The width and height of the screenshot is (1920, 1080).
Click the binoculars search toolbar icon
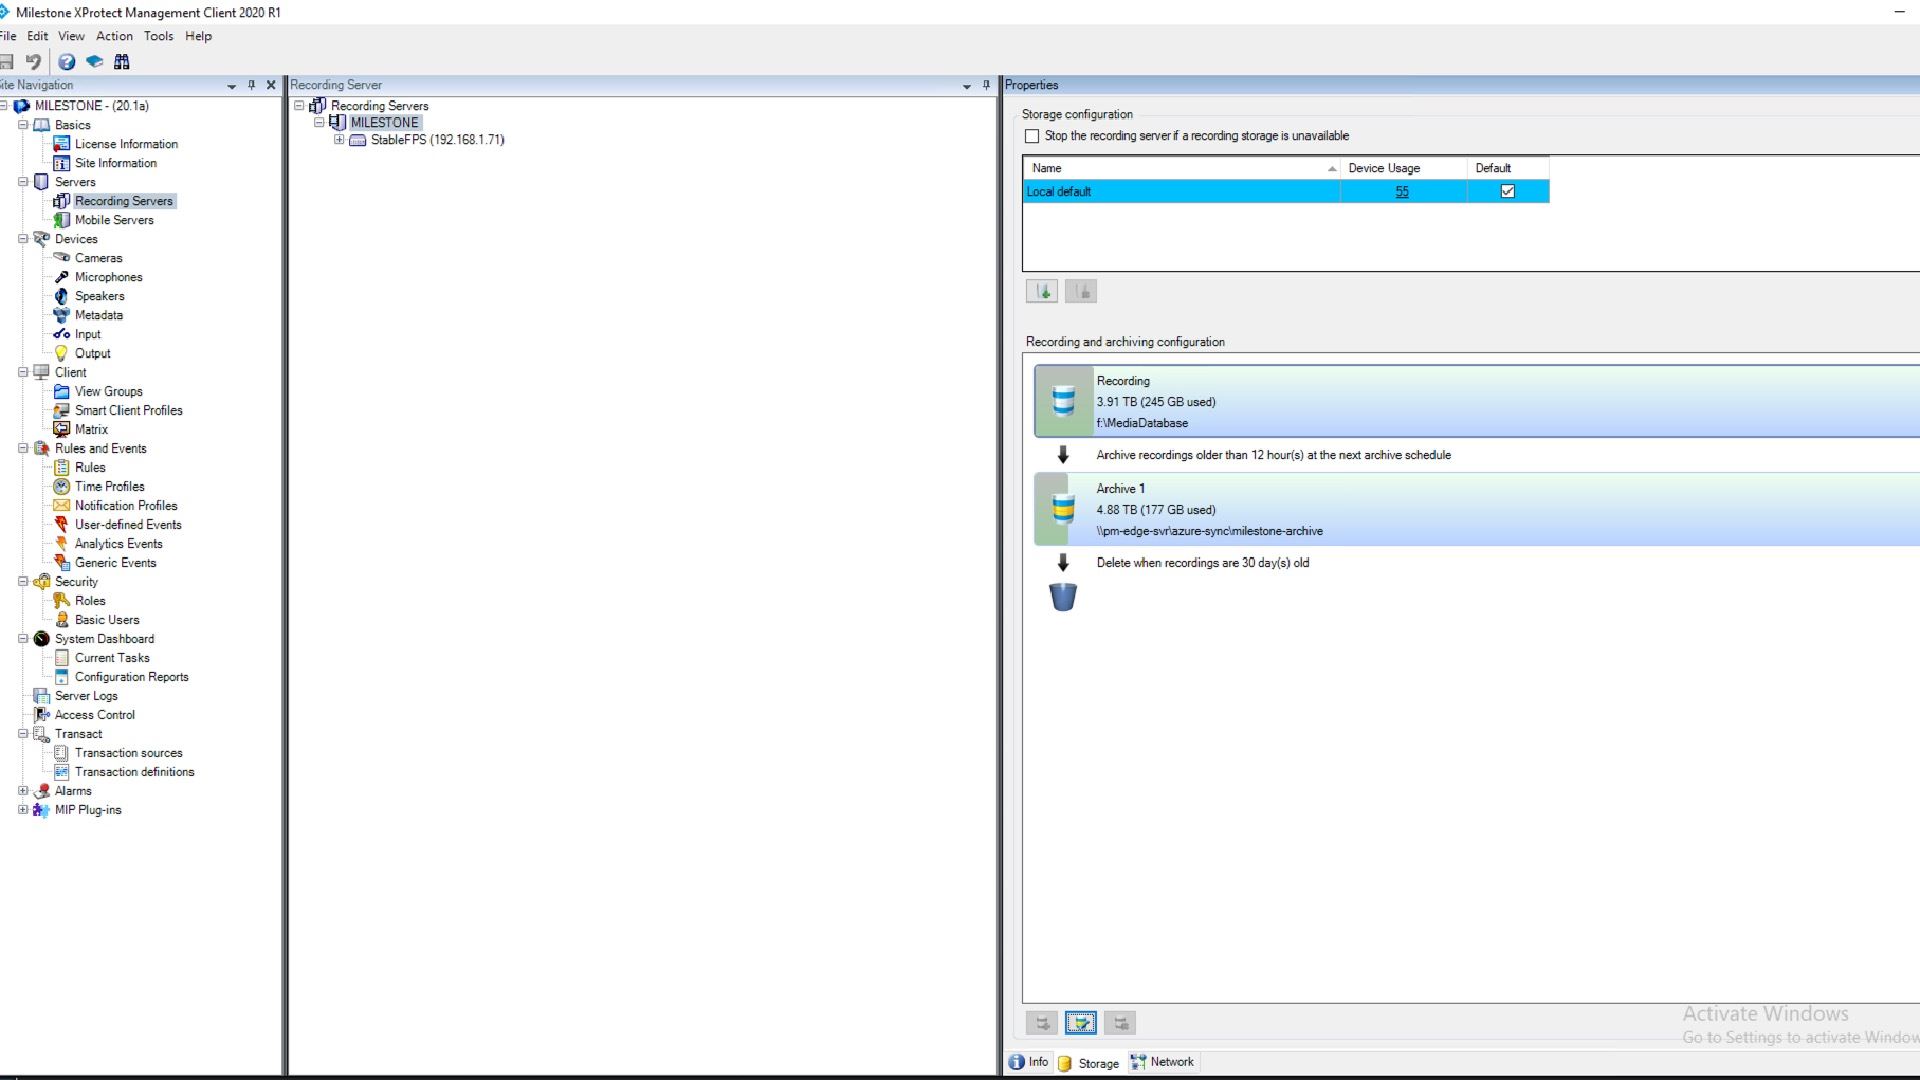coord(122,62)
